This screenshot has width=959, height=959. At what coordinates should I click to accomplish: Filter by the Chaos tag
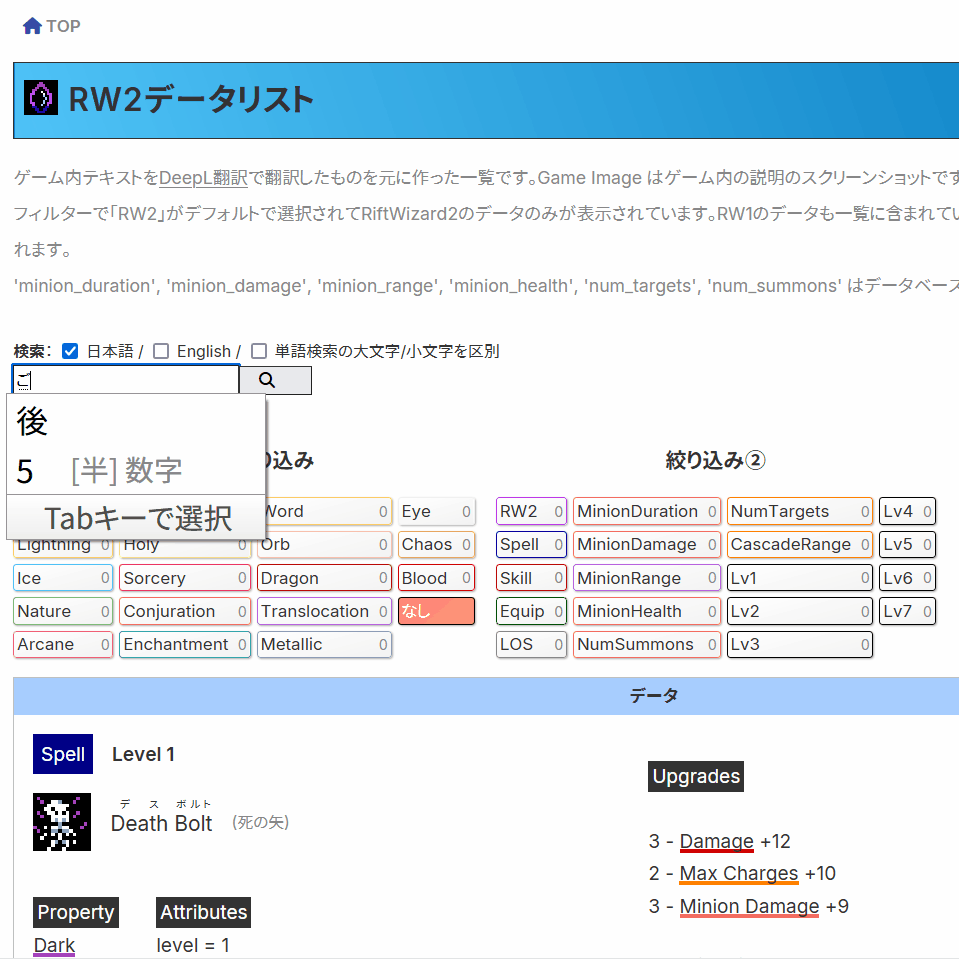point(436,545)
